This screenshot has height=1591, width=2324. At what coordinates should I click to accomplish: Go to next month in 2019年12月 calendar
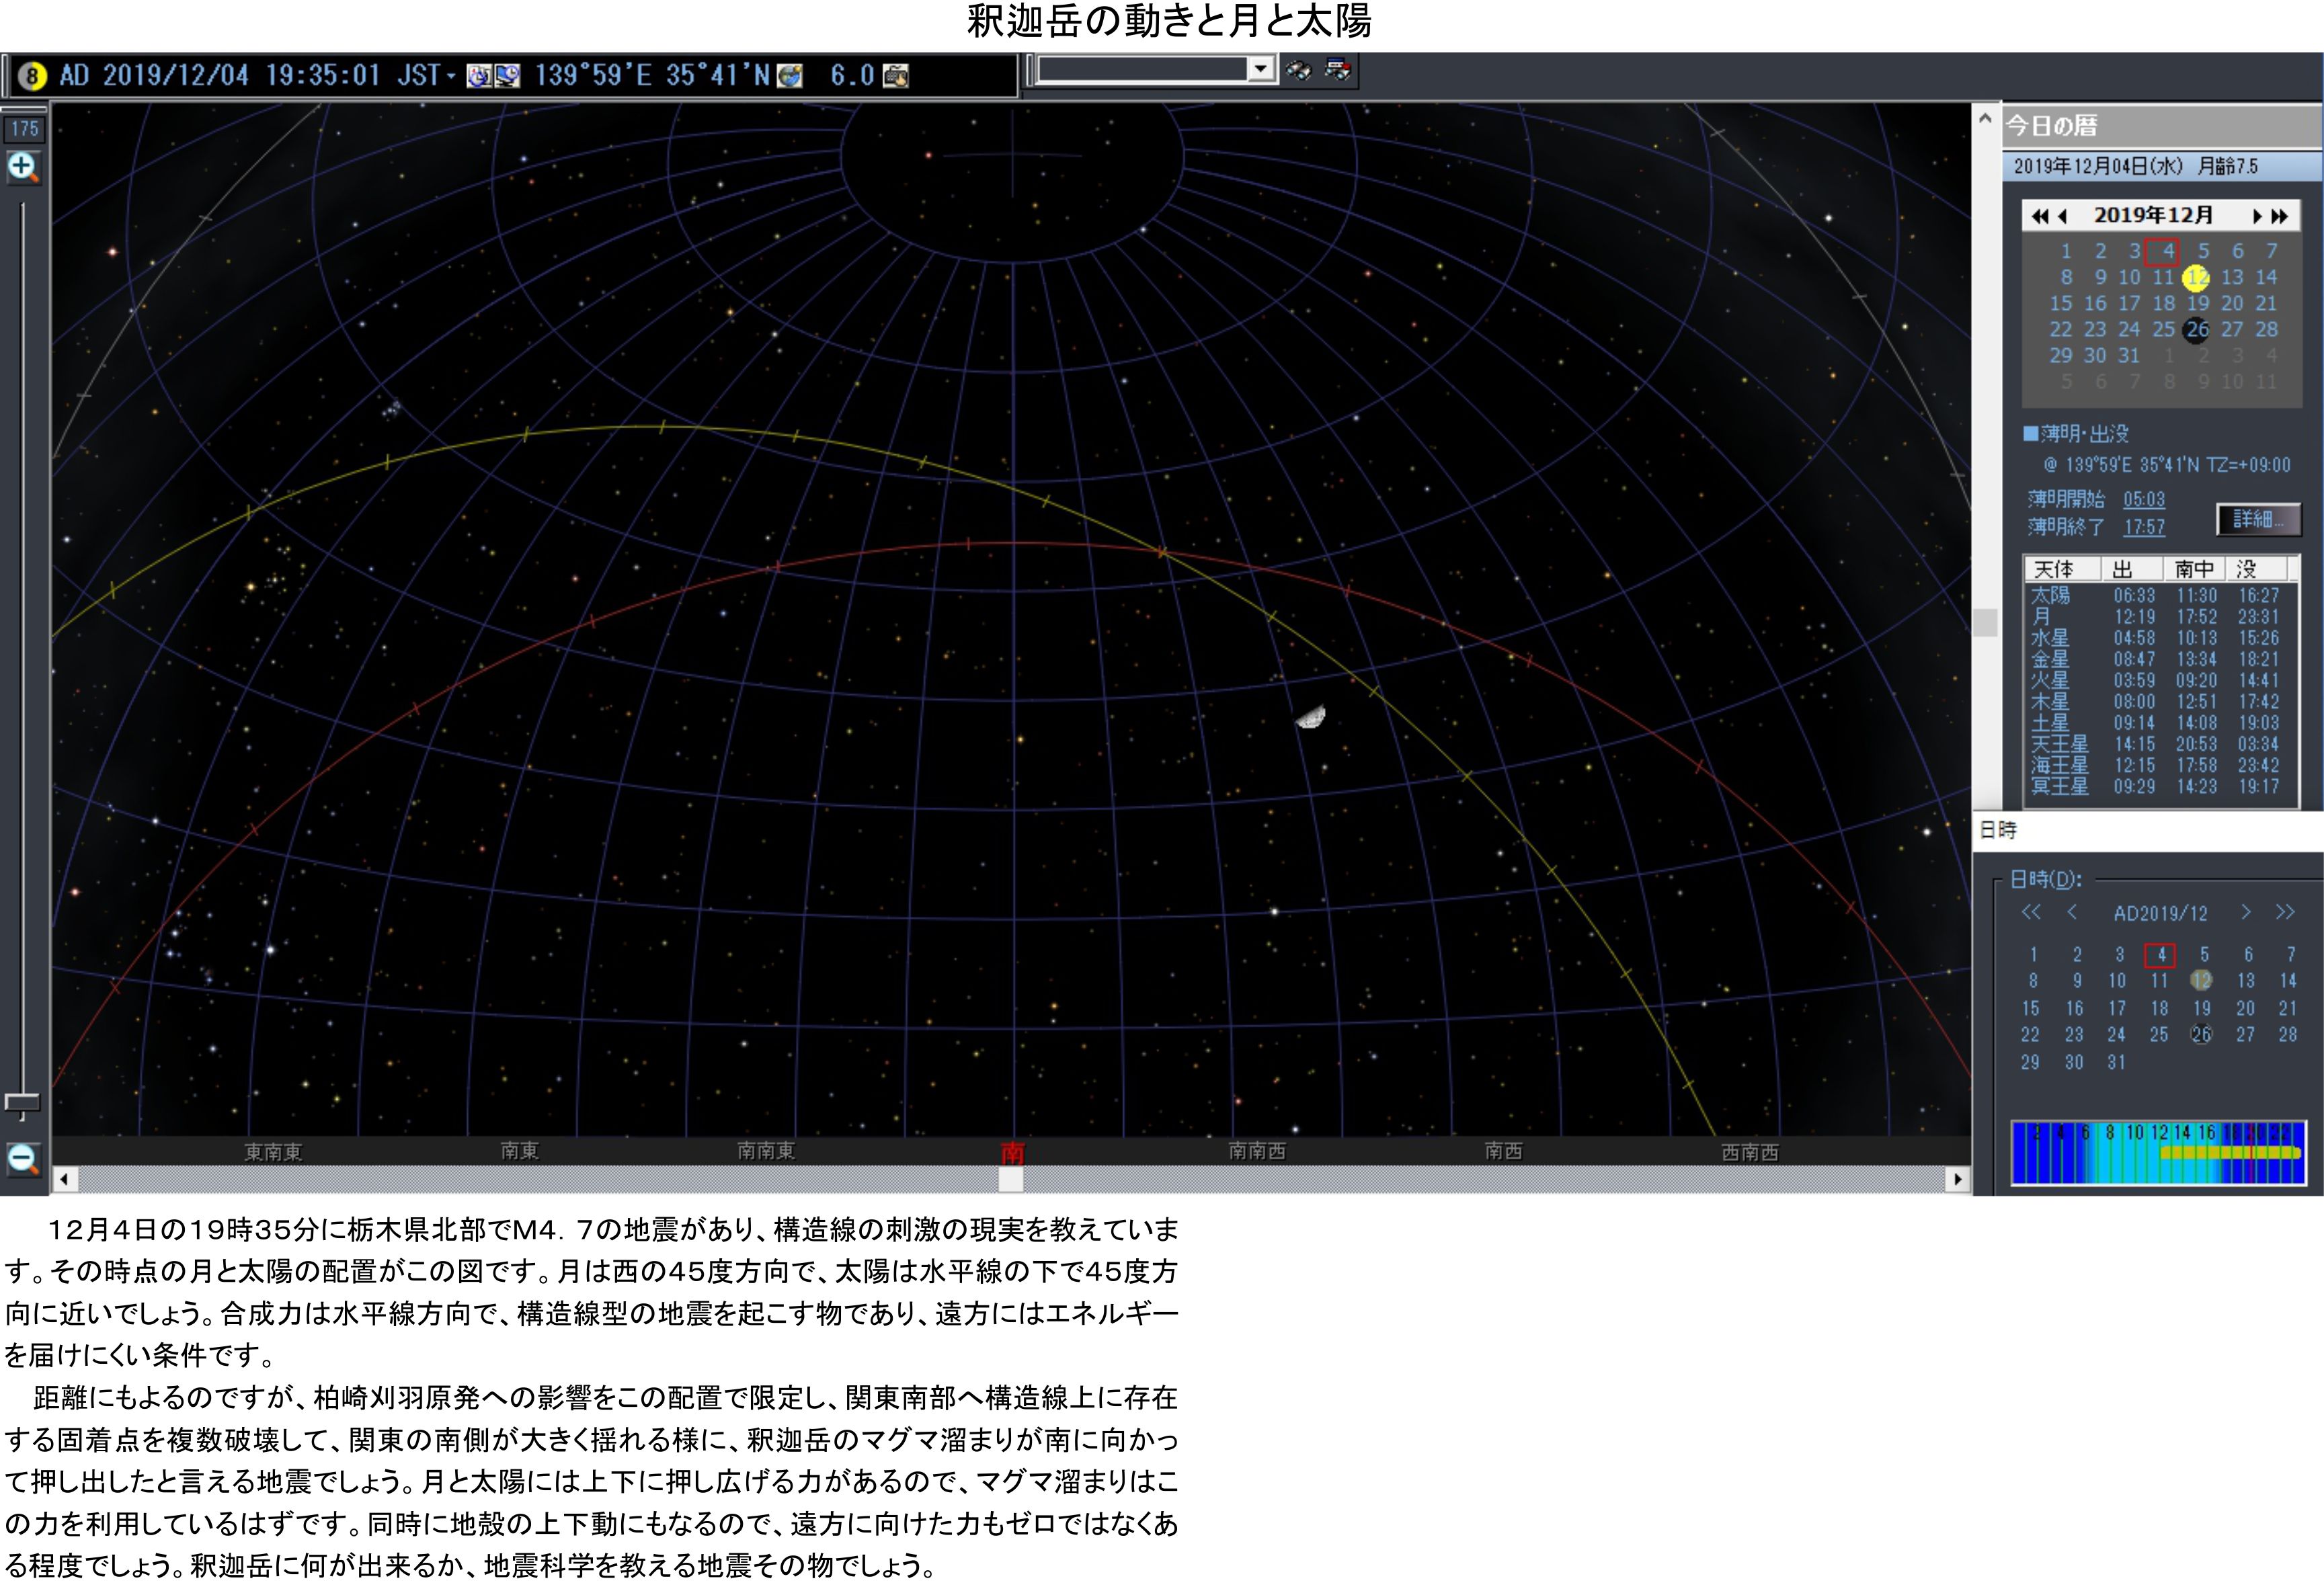click(x=2256, y=216)
